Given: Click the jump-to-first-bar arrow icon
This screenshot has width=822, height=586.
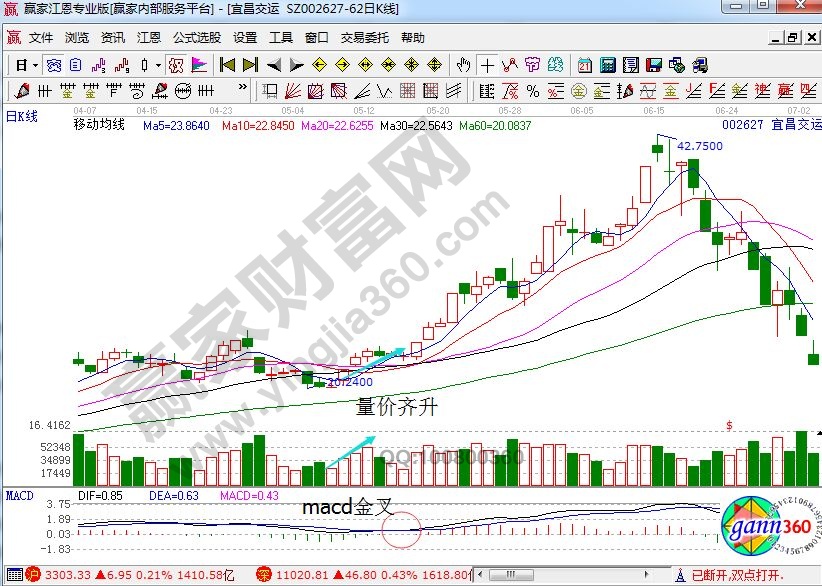Looking at the screenshot, I should [x=227, y=66].
